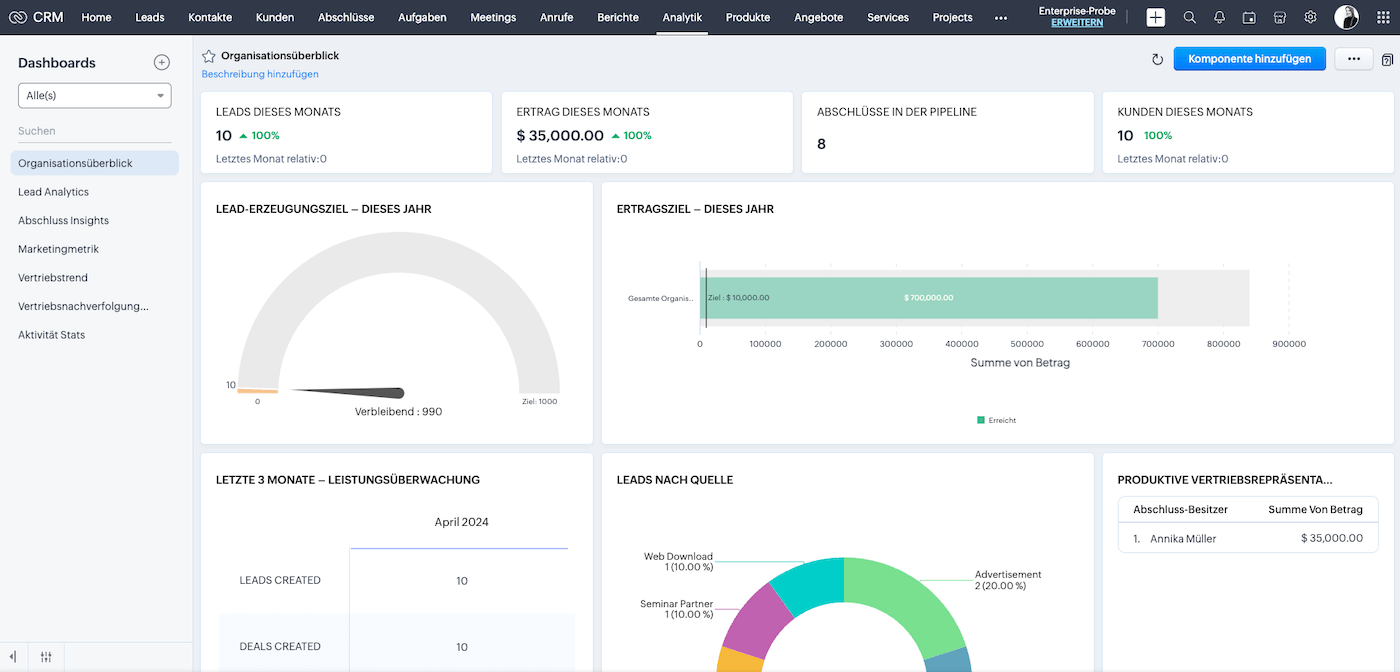Open the Kontakte module tab

click(210, 17)
